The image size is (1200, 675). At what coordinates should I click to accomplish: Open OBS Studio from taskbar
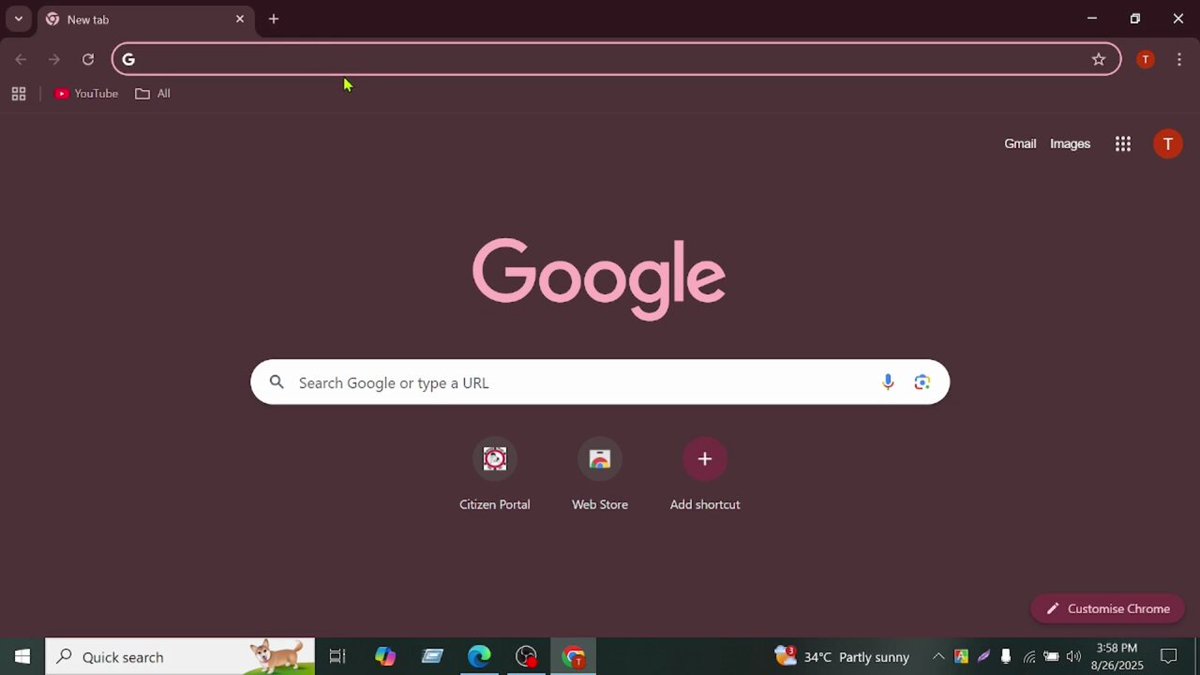[x=527, y=657]
